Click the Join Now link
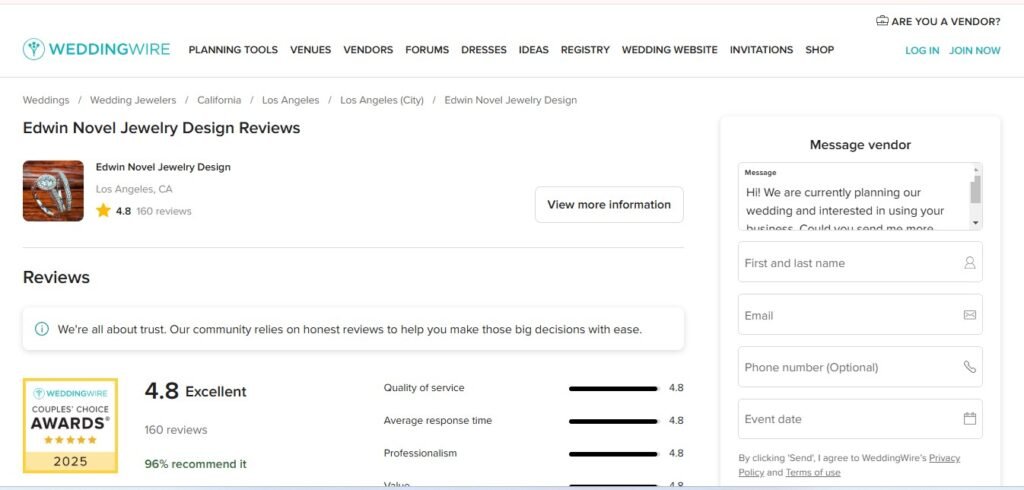Screen dimensions: 1024x490 pos(974,50)
